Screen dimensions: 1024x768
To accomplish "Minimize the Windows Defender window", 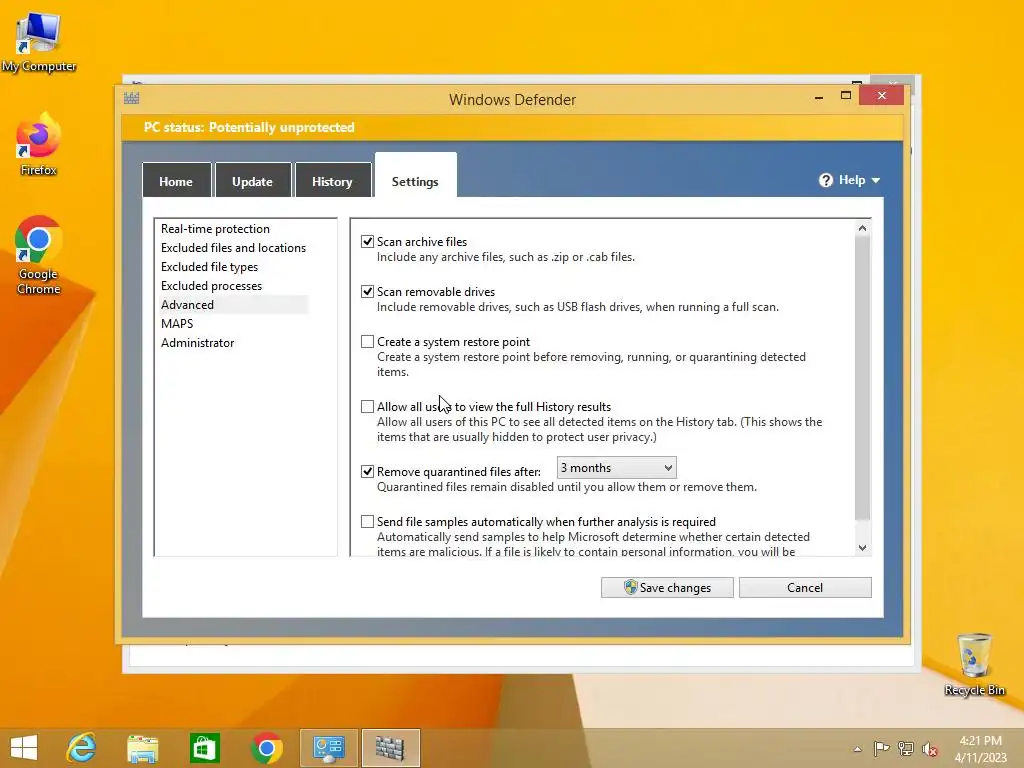I will point(819,97).
